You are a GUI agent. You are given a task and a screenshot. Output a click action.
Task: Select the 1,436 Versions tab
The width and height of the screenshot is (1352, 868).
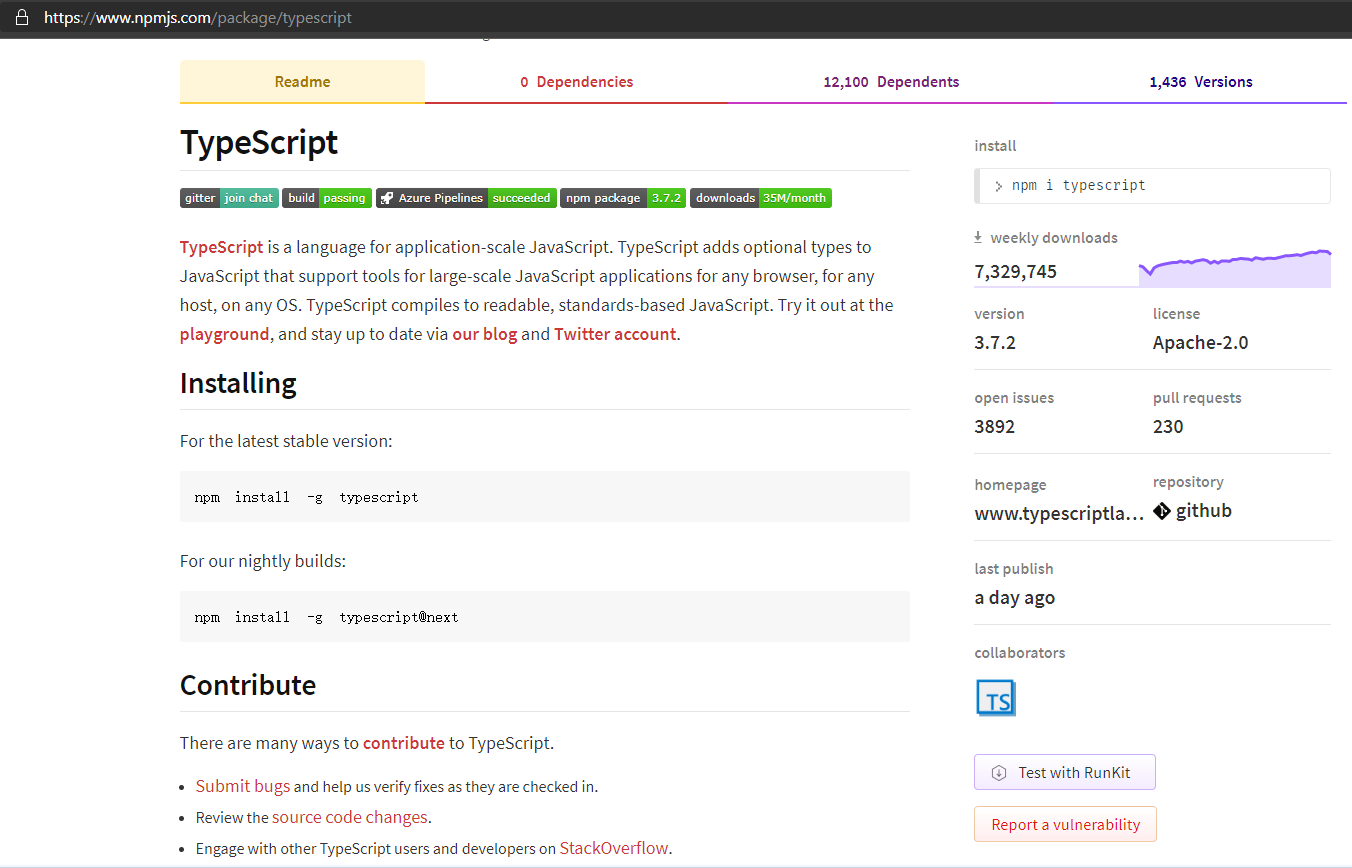pos(1200,82)
